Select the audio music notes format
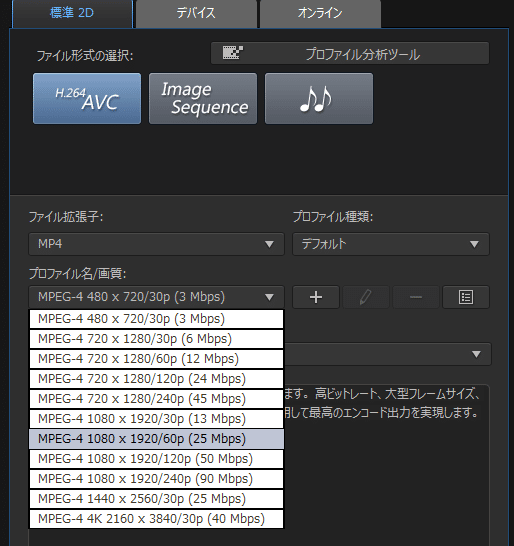 [319, 99]
